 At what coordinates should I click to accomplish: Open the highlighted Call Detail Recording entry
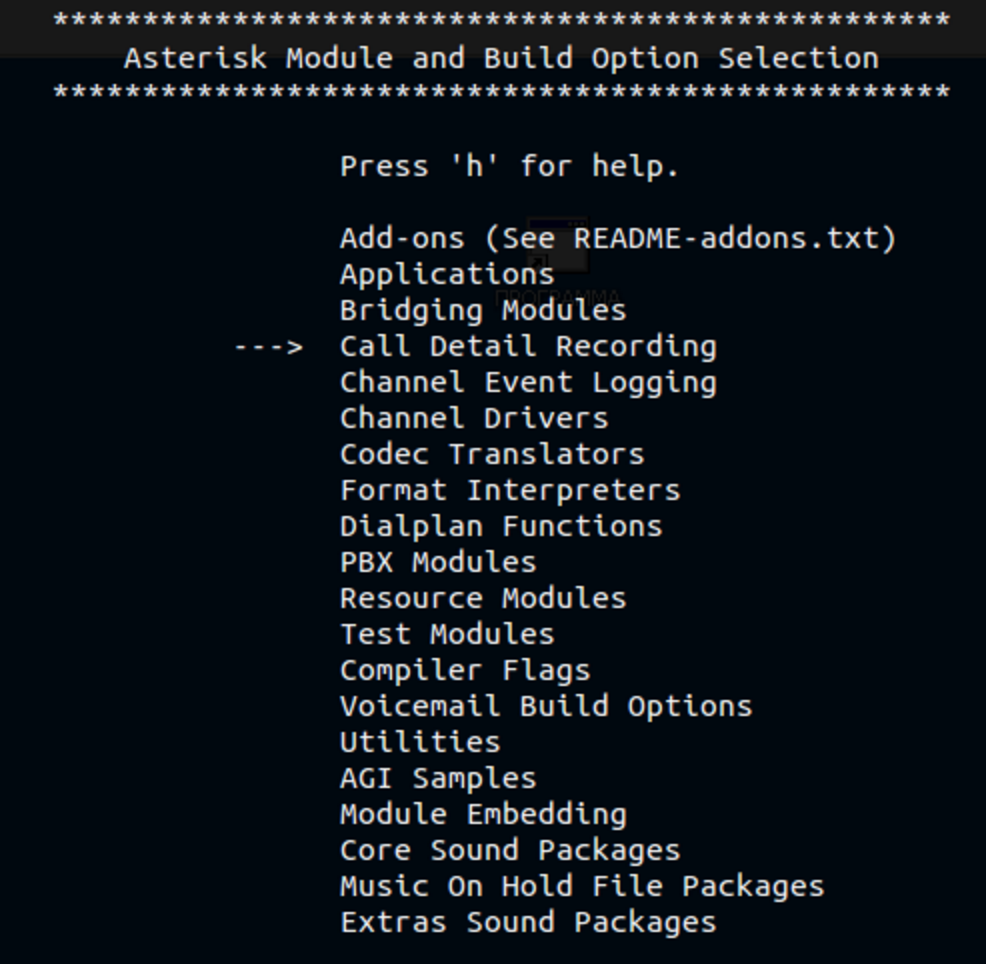[527, 347]
